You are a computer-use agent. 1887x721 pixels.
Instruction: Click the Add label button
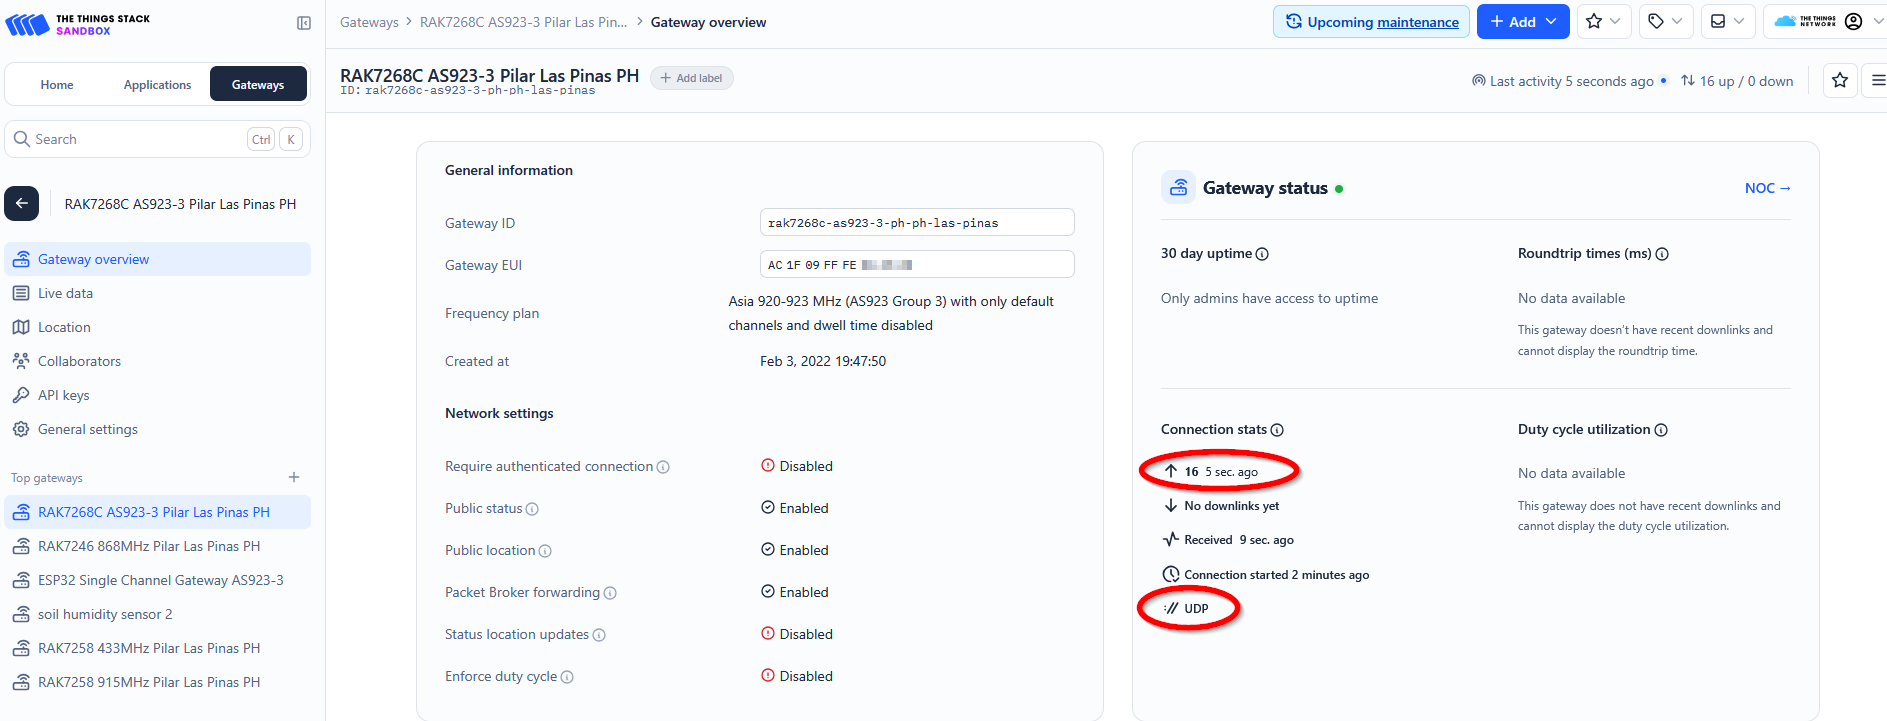(691, 78)
